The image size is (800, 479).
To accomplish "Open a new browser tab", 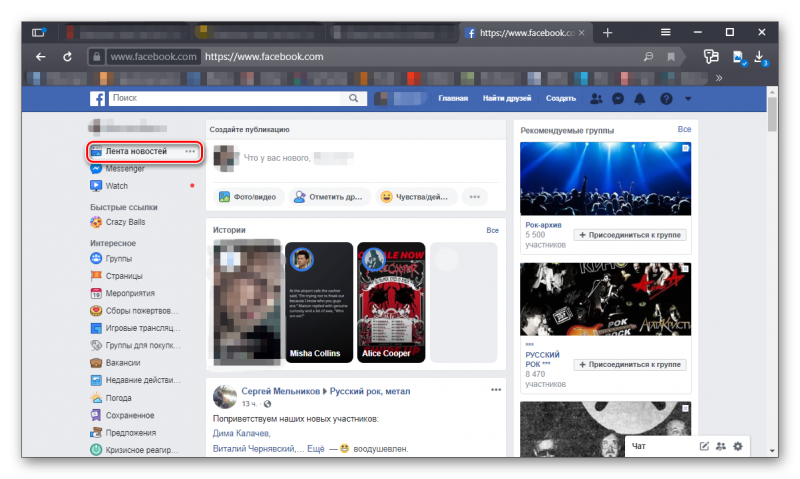I will coord(607,33).
